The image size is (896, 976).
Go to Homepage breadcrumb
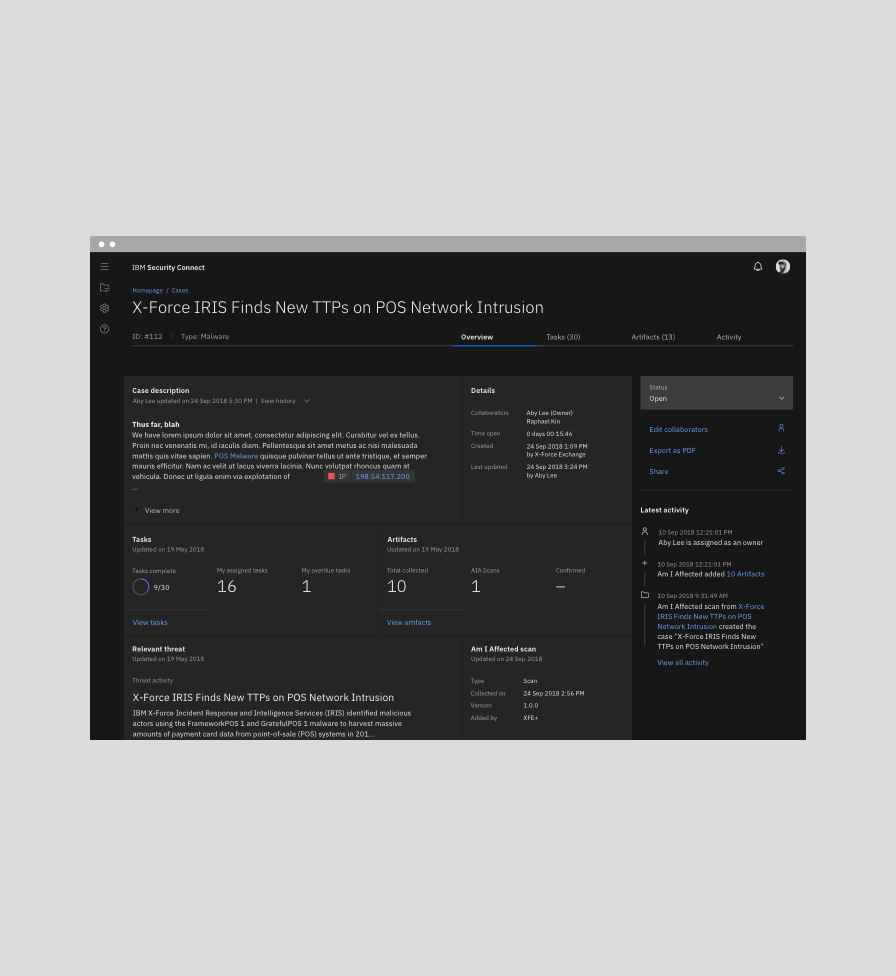(x=148, y=291)
